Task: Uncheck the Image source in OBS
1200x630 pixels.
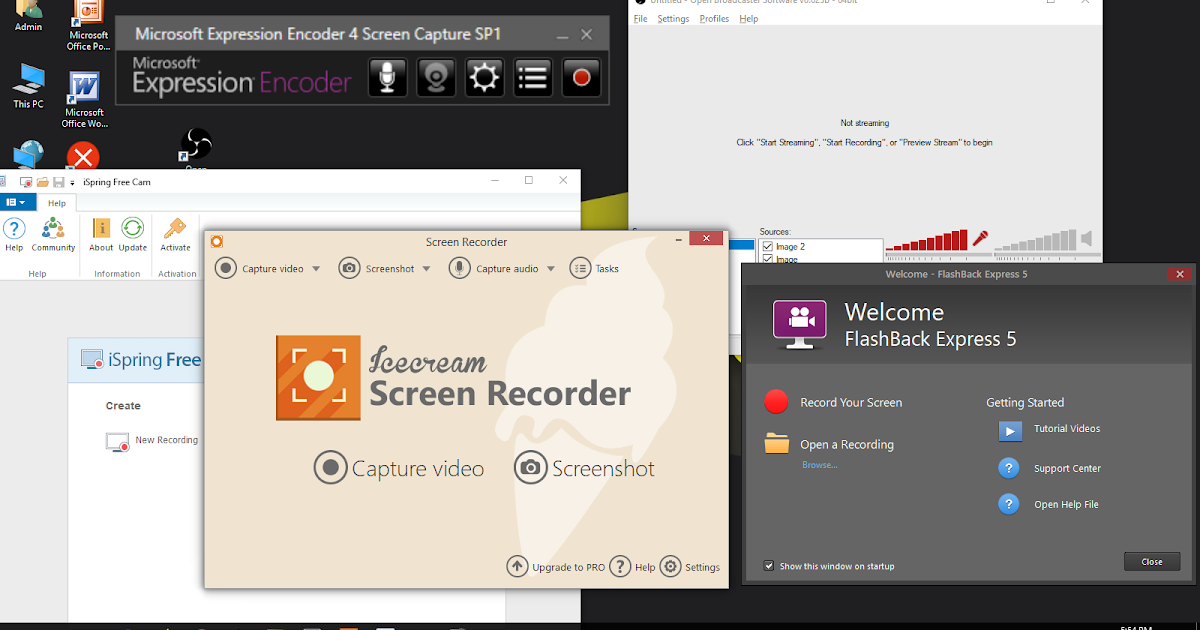Action: coord(767,259)
